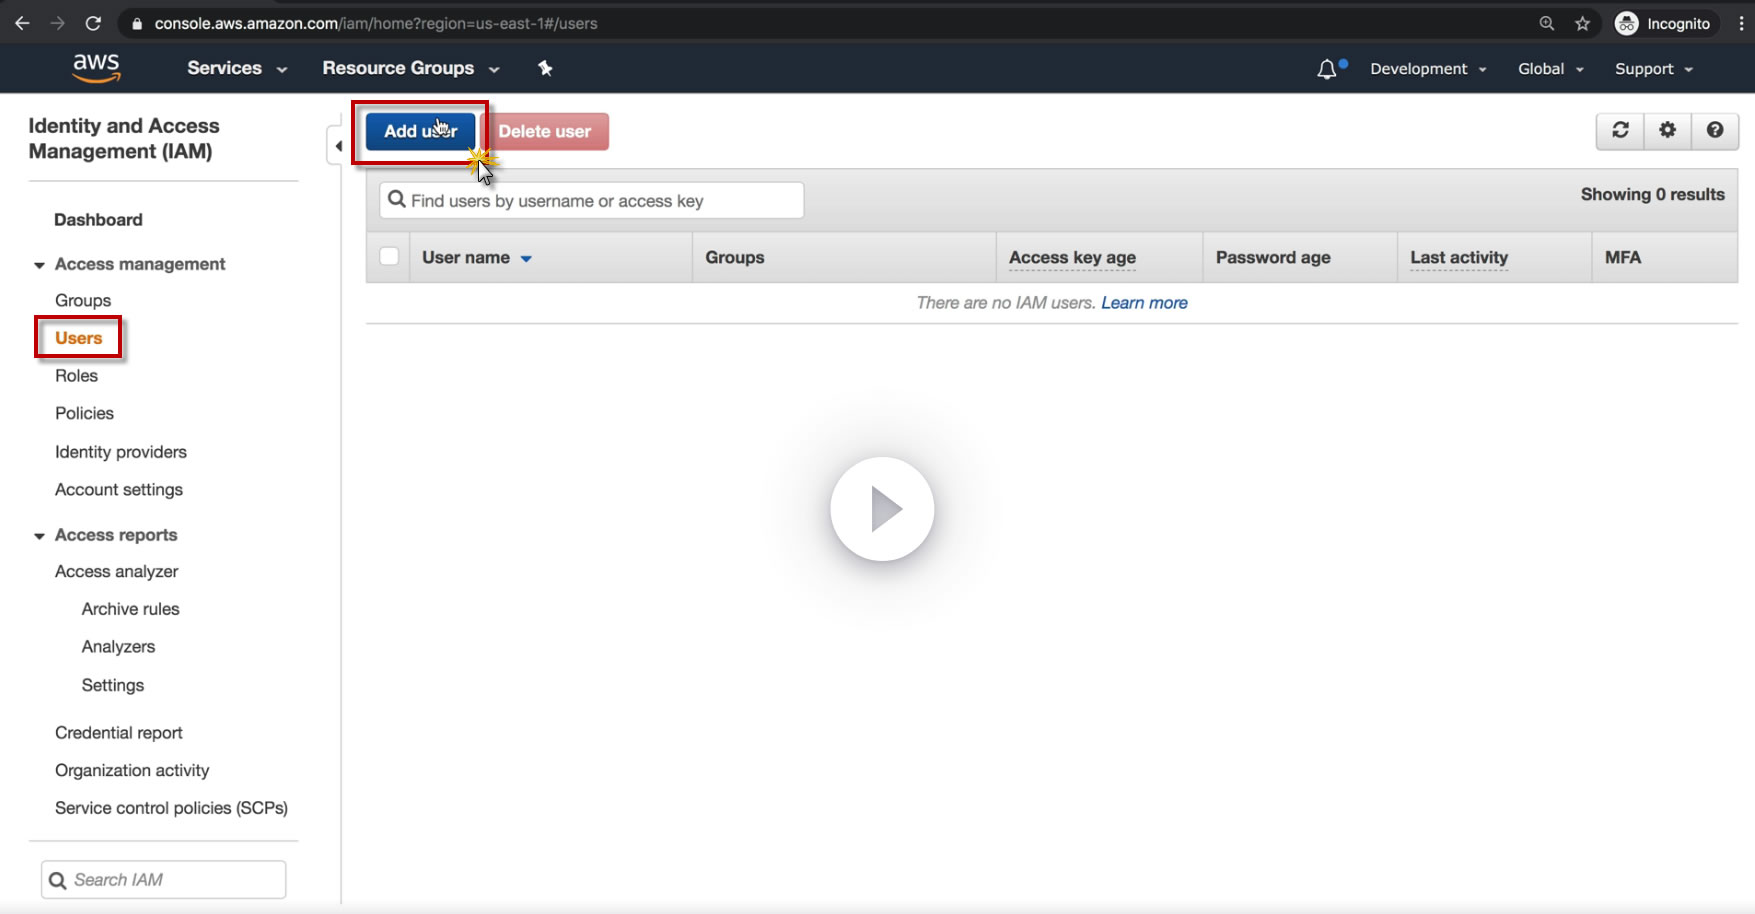1755x914 pixels.
Task: Open Archive rules
Action: (131, 609)
